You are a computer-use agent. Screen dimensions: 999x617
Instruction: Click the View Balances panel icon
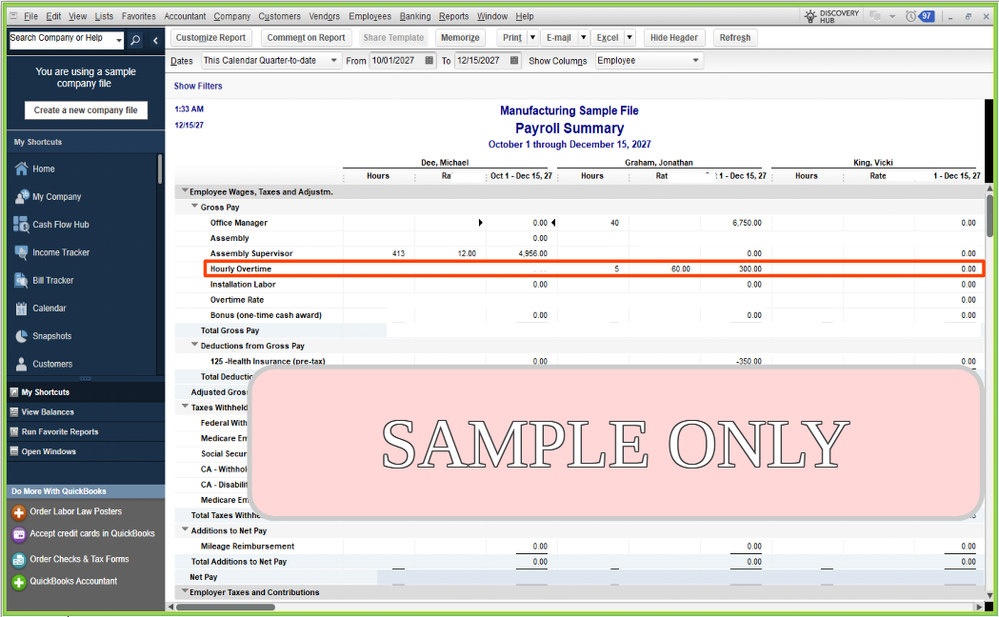14,412
